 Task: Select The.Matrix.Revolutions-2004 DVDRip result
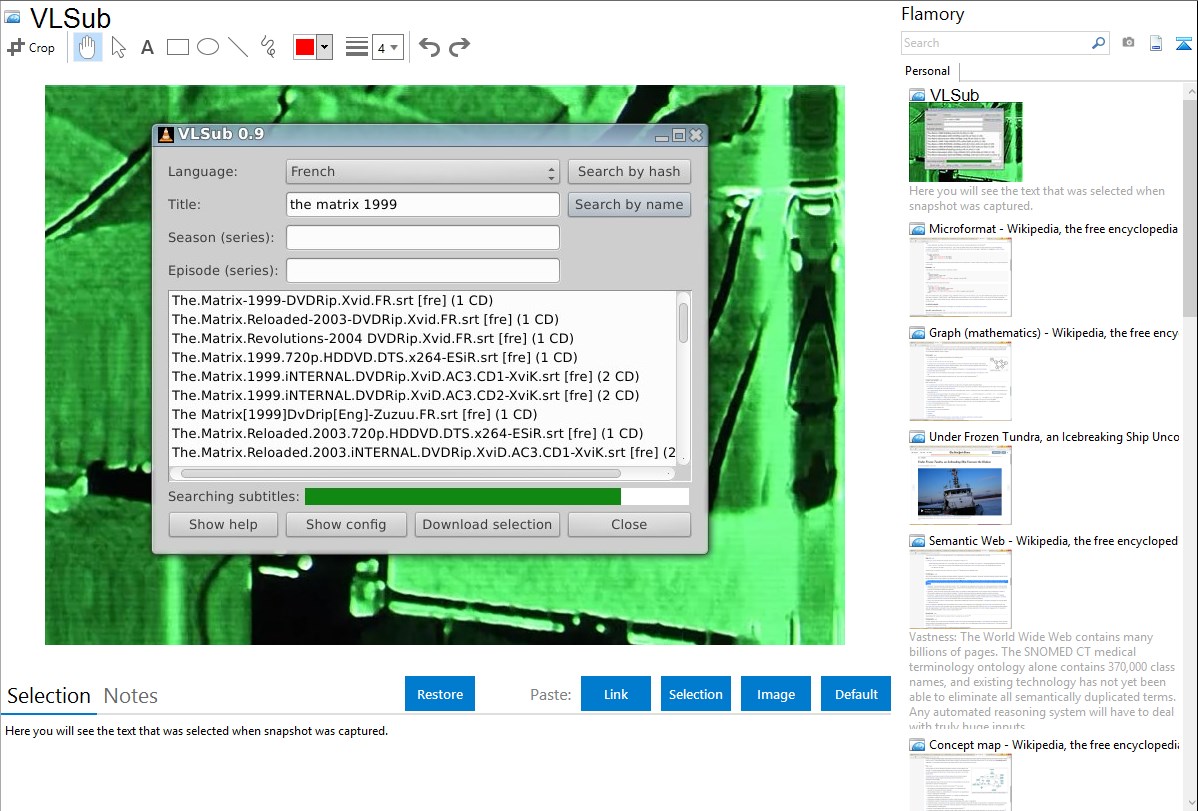[x=372, y=339]
